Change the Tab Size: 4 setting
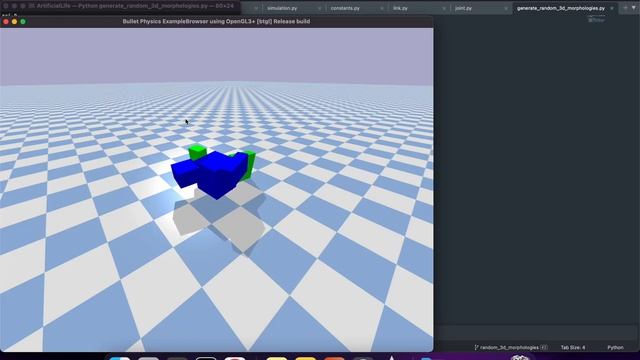This screenshot has width=640, height=360. [x=573, y=347]
